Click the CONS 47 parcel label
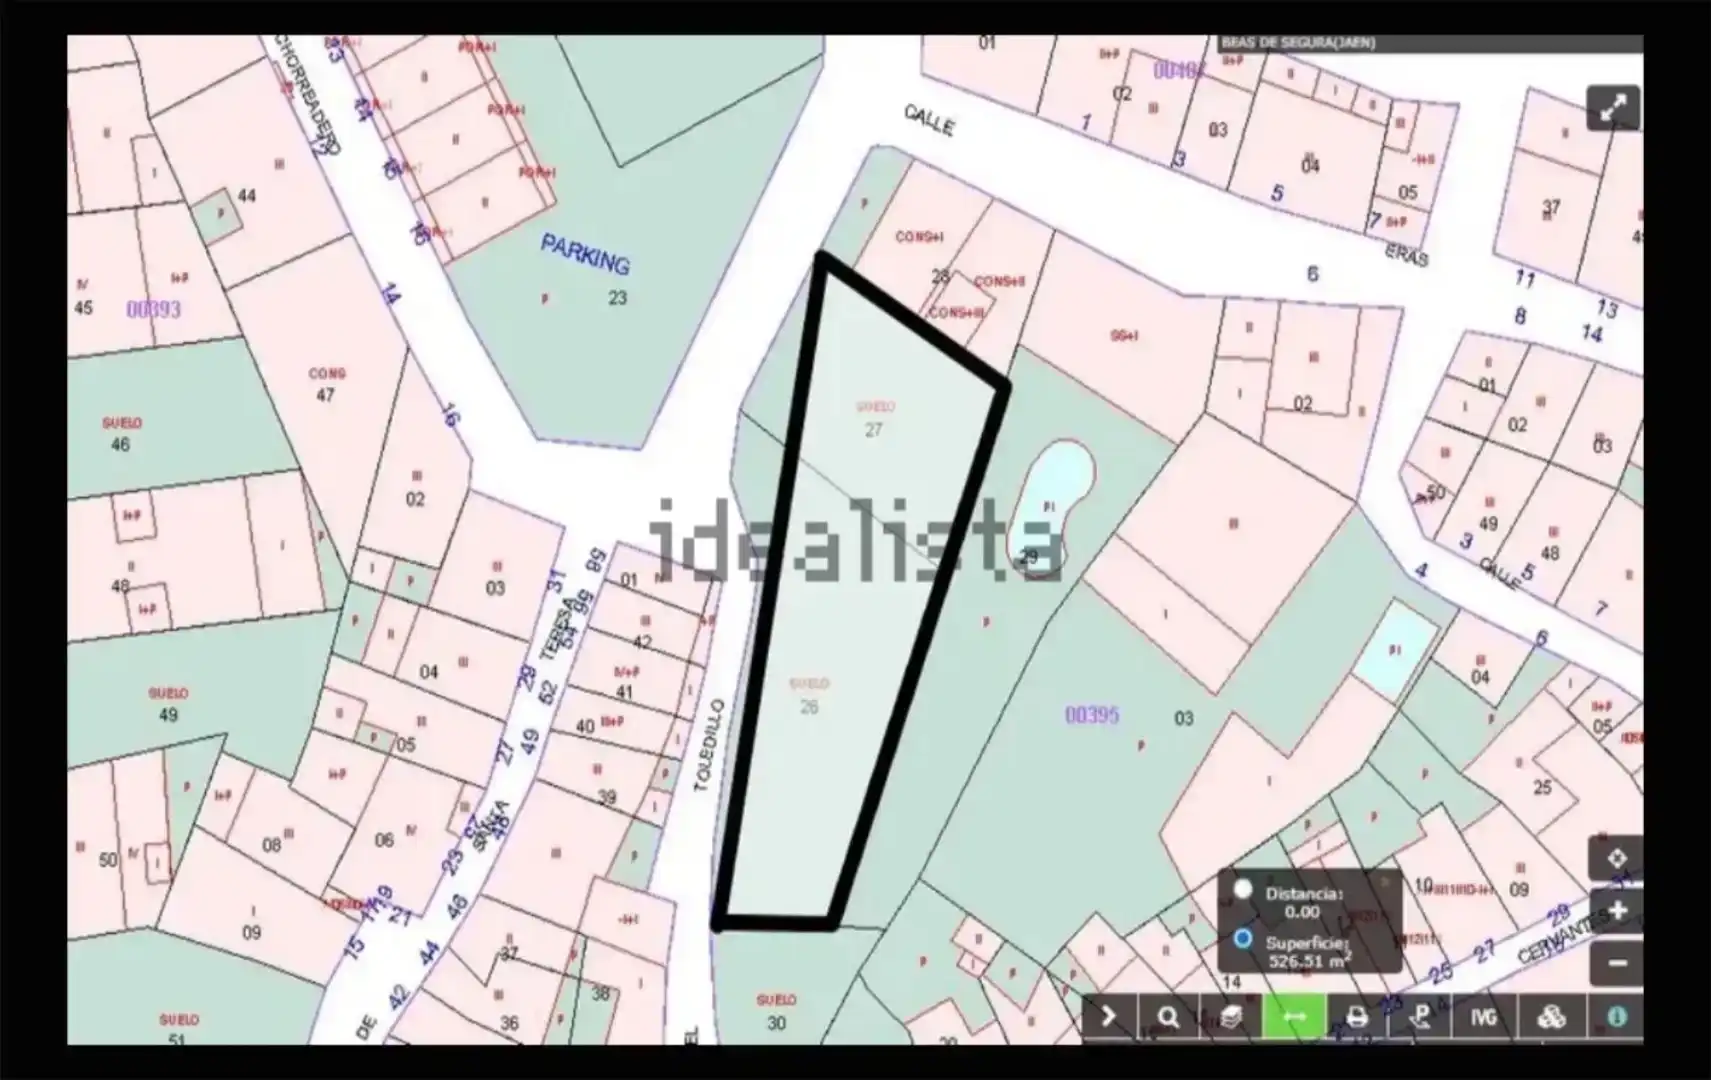Viewport: 1711px width, 1080px height. tap(326, 384)
